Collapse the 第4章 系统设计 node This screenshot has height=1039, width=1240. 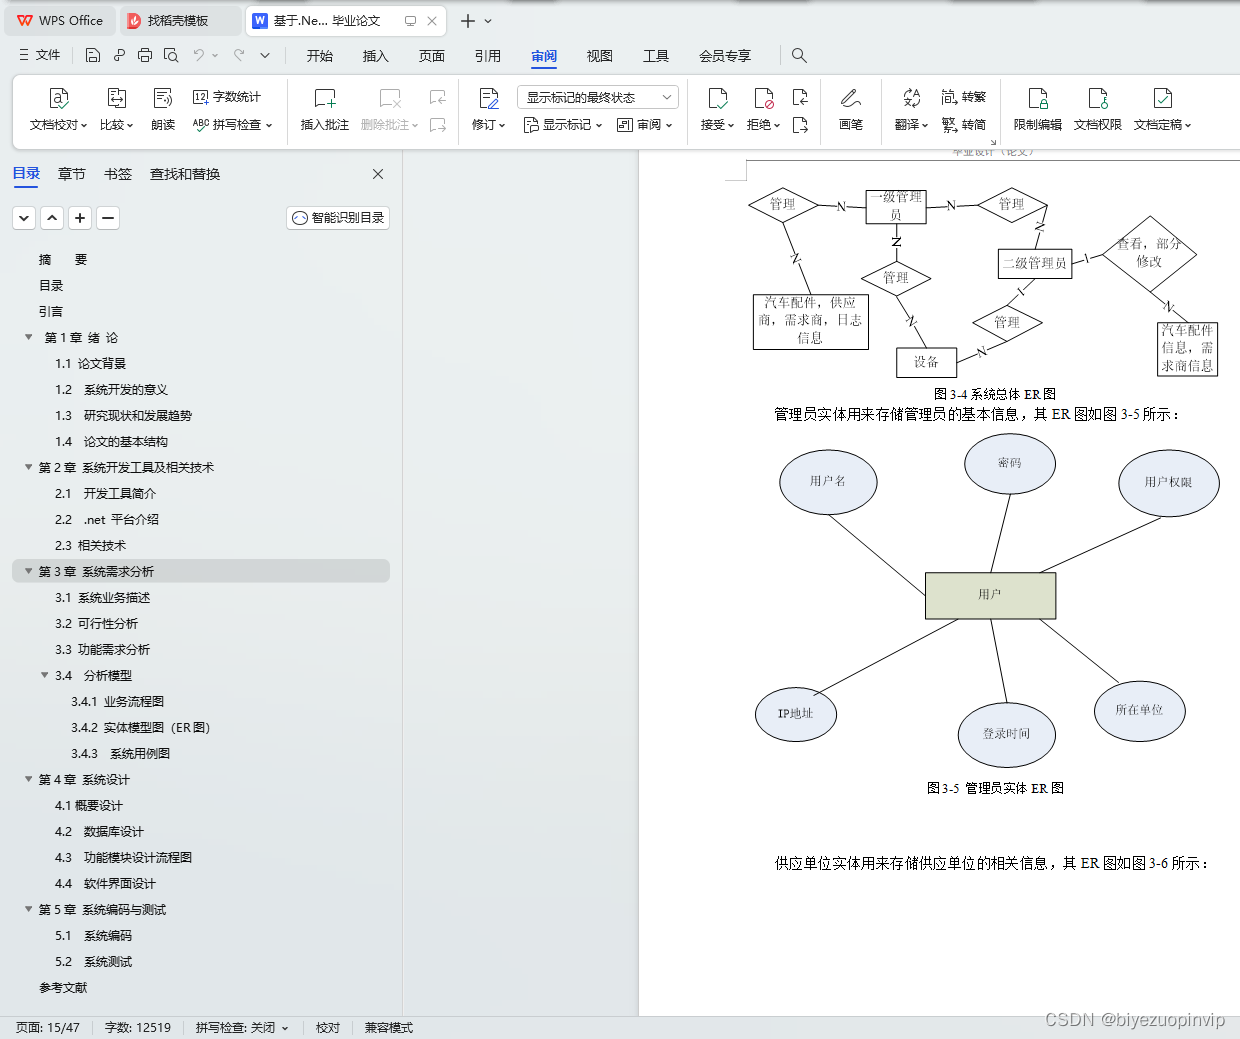coord(29,779)
